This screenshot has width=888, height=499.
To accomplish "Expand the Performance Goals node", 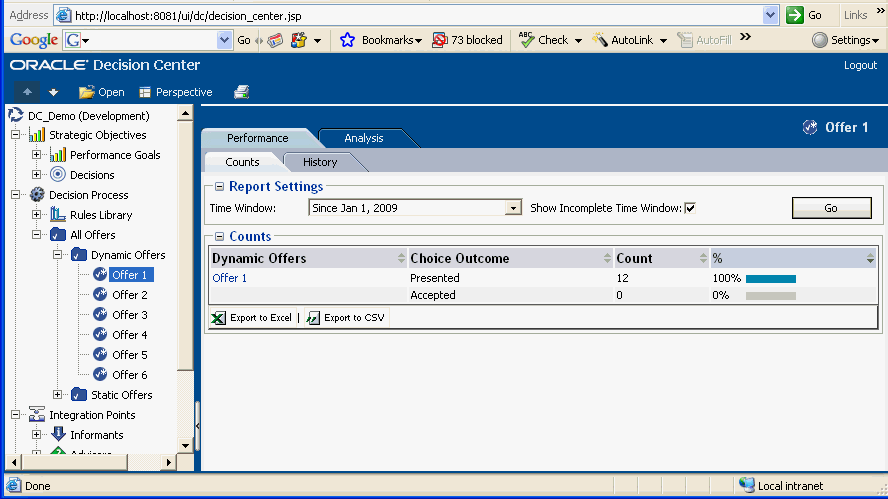I will [x=36, y=155].
